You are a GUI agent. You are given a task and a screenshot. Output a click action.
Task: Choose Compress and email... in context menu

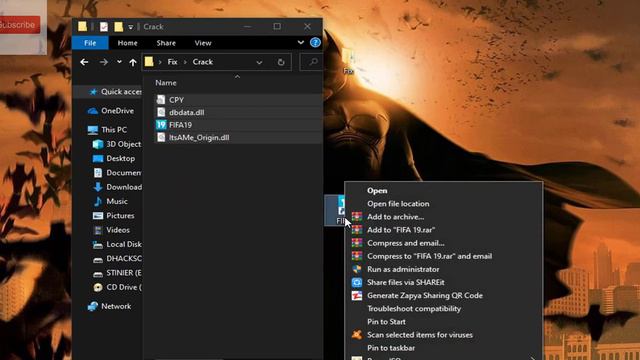(405, 243)
